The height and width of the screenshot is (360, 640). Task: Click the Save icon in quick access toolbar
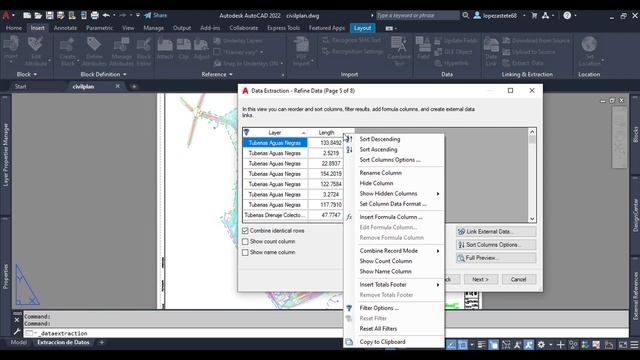pos(49,16)
